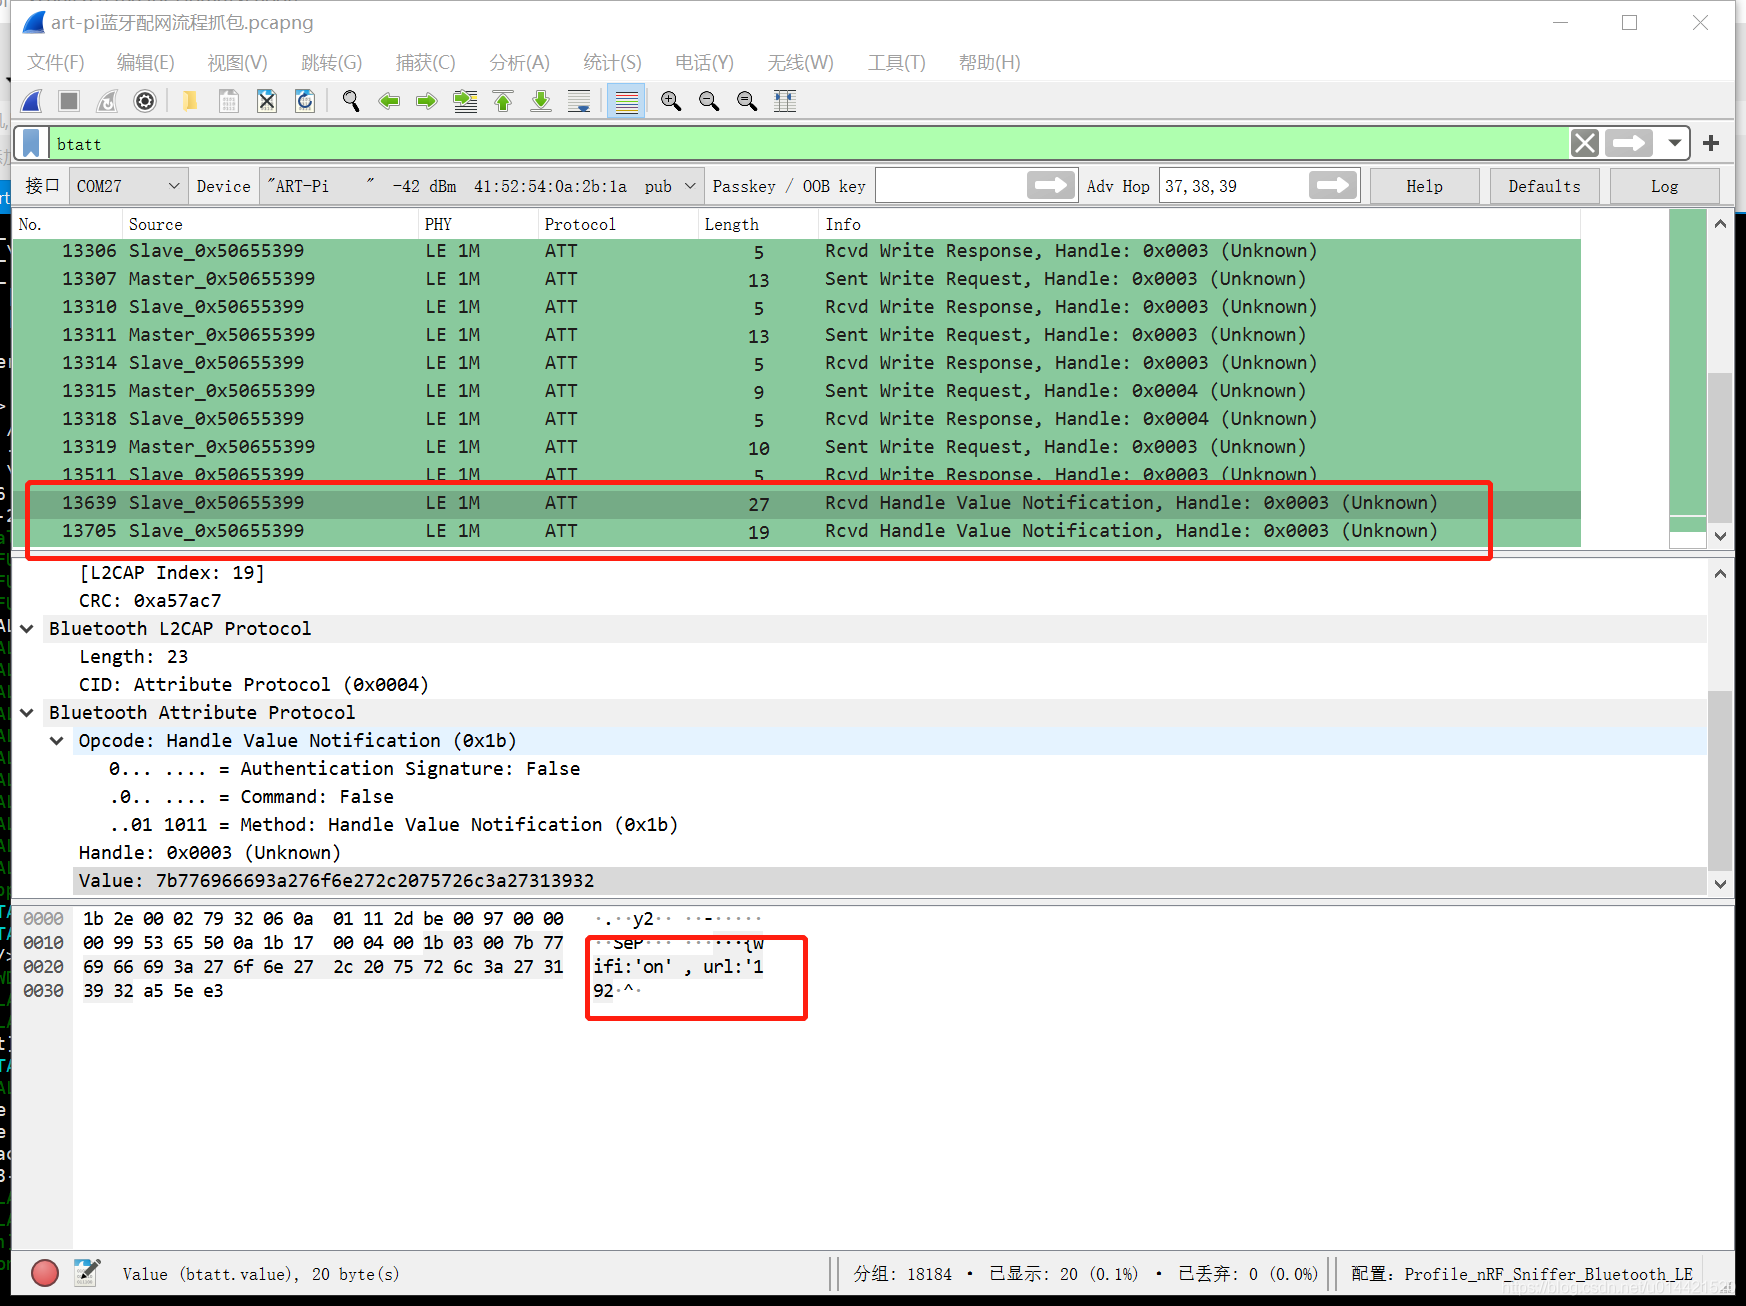The width and height of the screenshot is (1746, 1306).
Task: Clear the btatt display filter
Action: pyautogui.click(x=1585, y=143)
